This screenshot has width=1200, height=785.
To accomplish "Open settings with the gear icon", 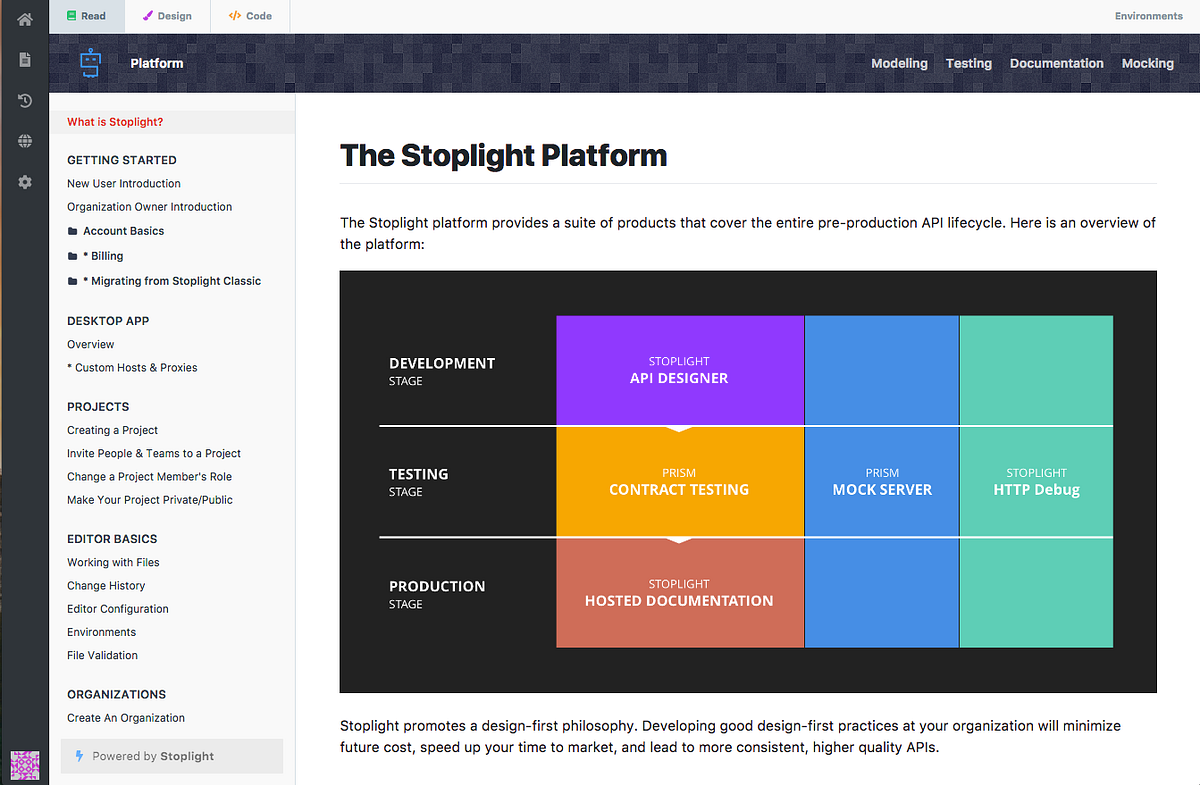I will tap(24, 181).
